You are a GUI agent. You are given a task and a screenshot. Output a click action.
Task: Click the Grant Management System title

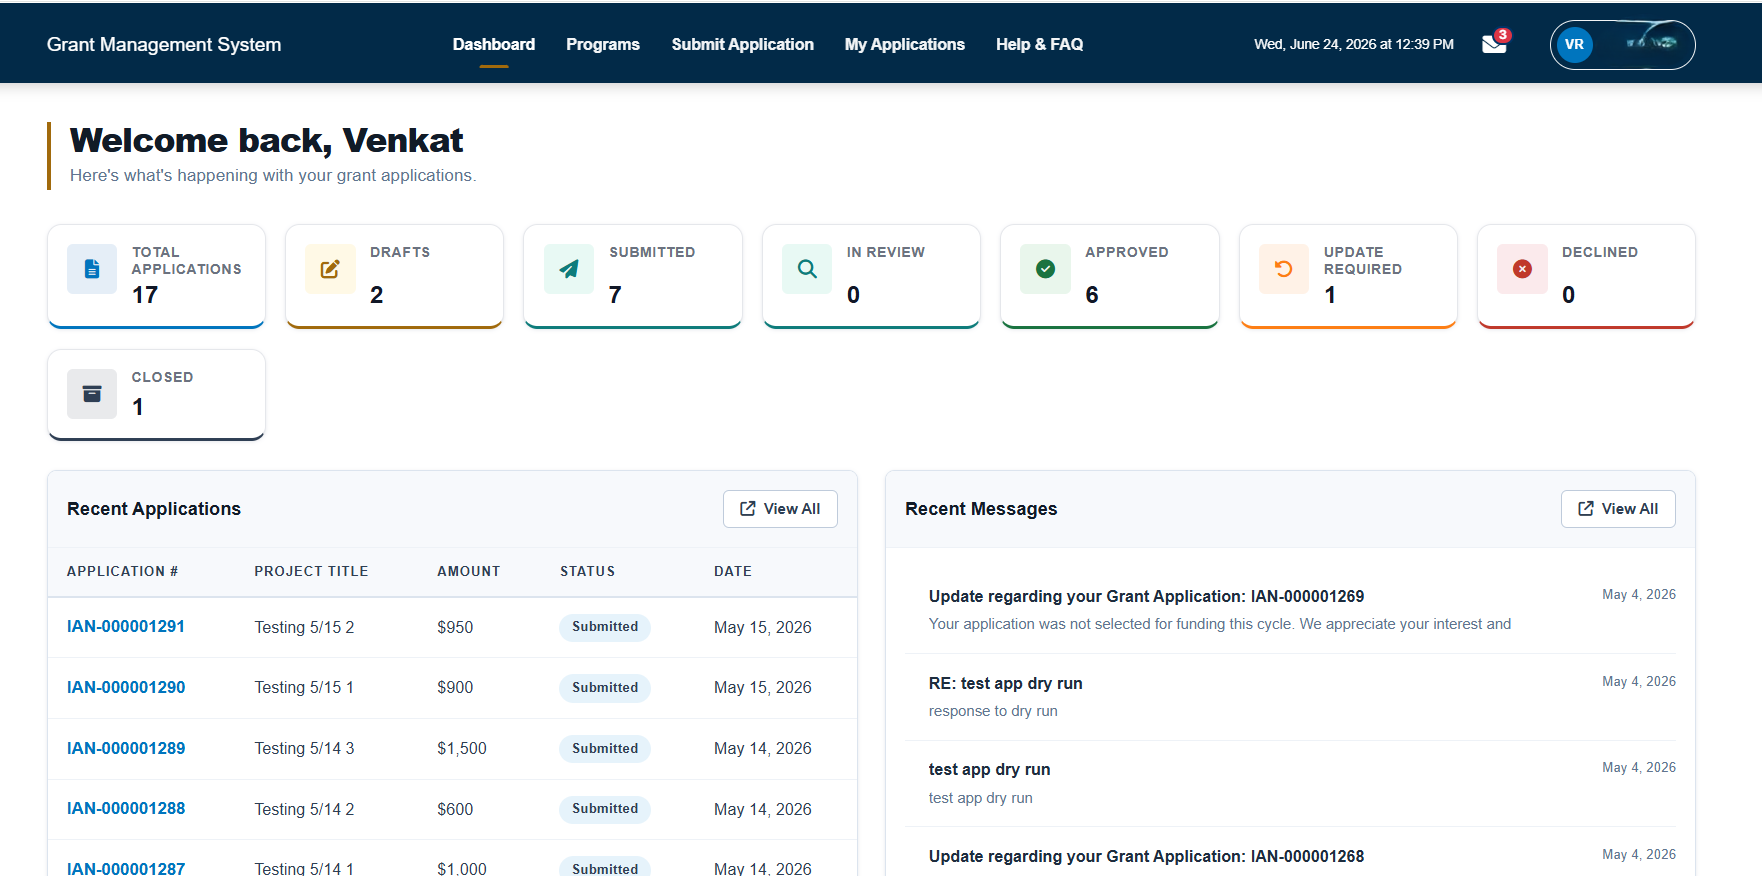pos(164,44)
